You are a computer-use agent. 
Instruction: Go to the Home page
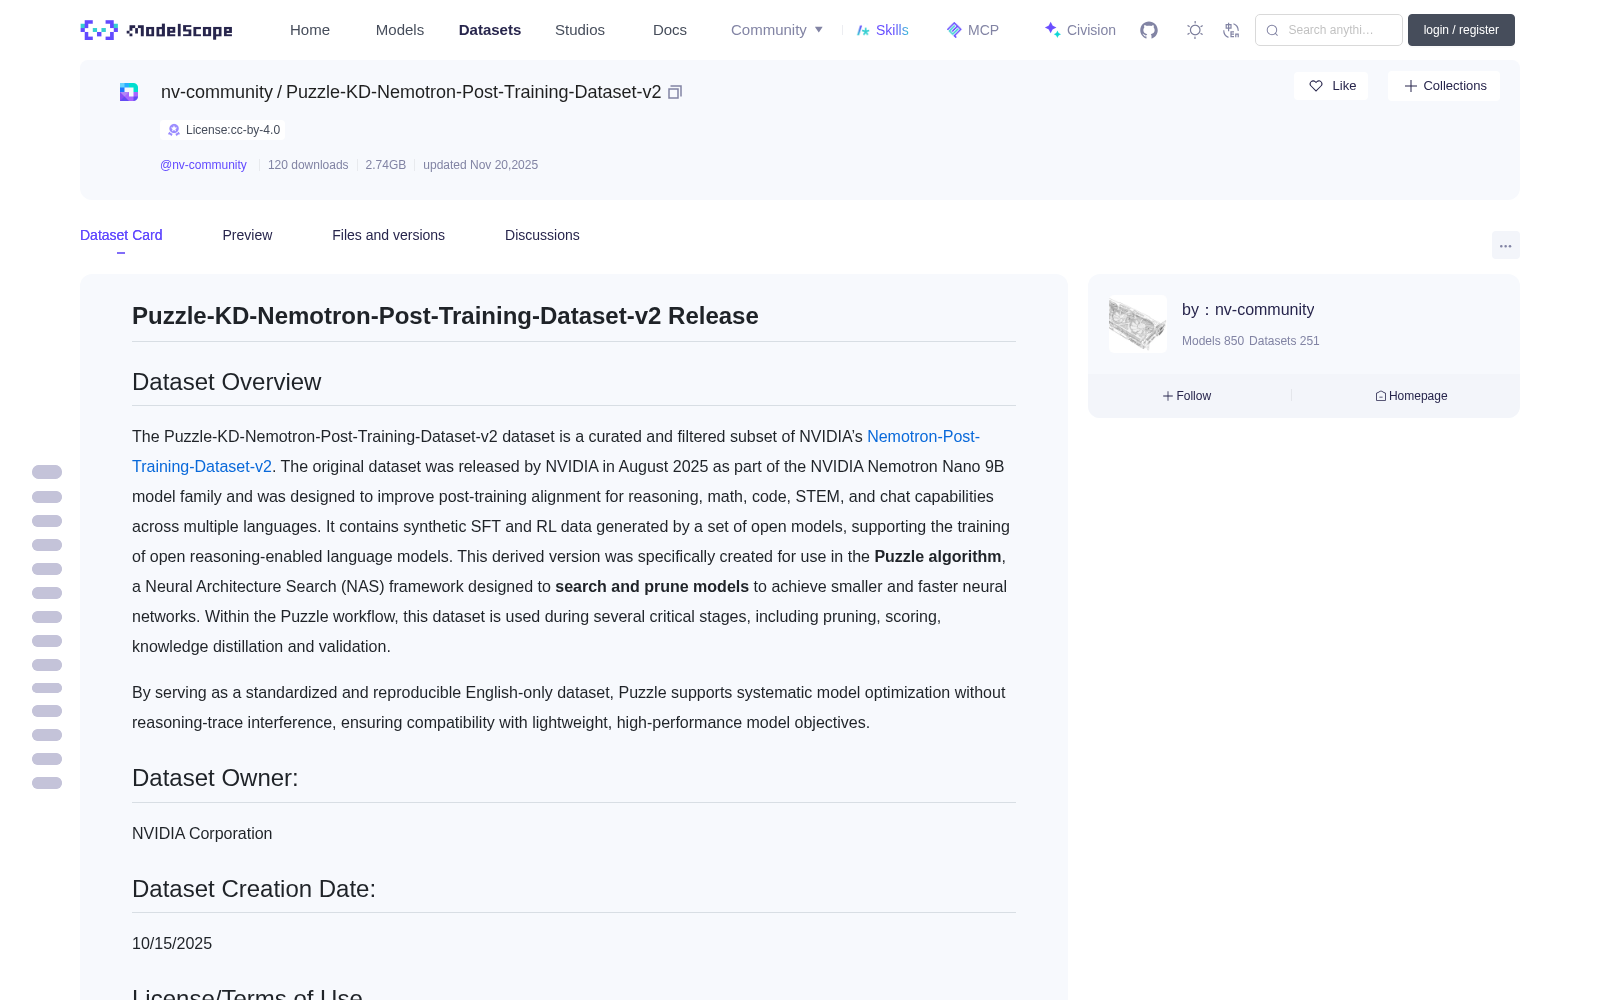pos(310,30)
